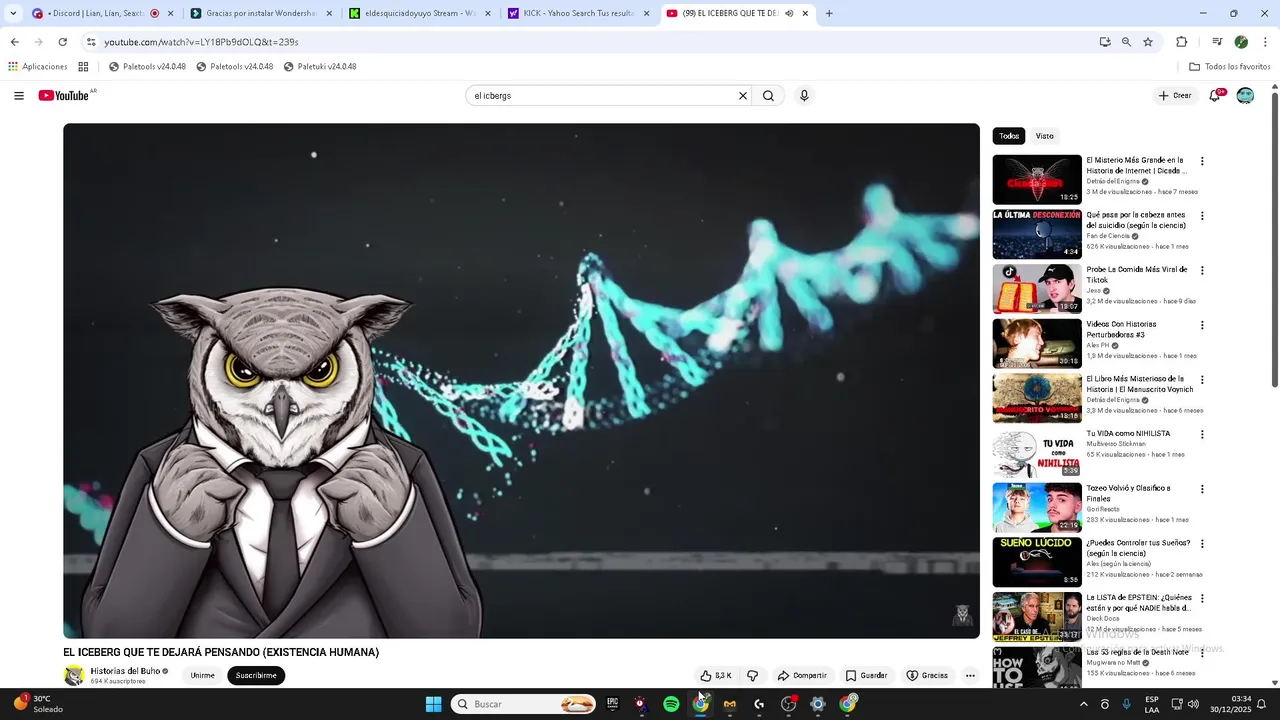View site information icon beside URL
The height and width of the screenshot is (720, 1280).
(91, 42)
